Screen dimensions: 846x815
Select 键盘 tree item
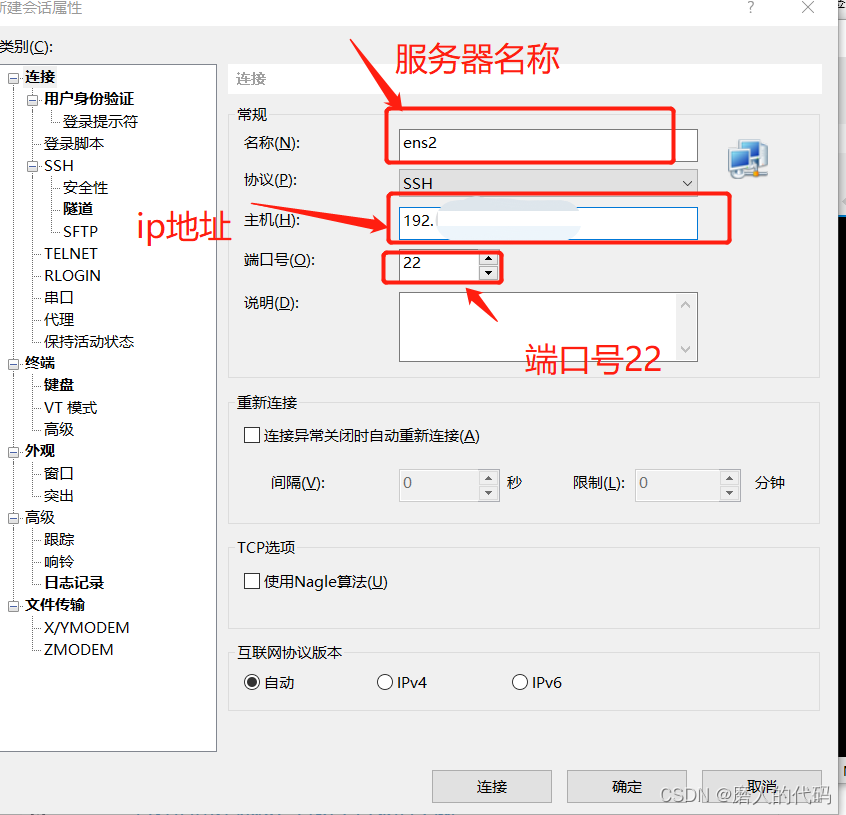pos(58,385)
